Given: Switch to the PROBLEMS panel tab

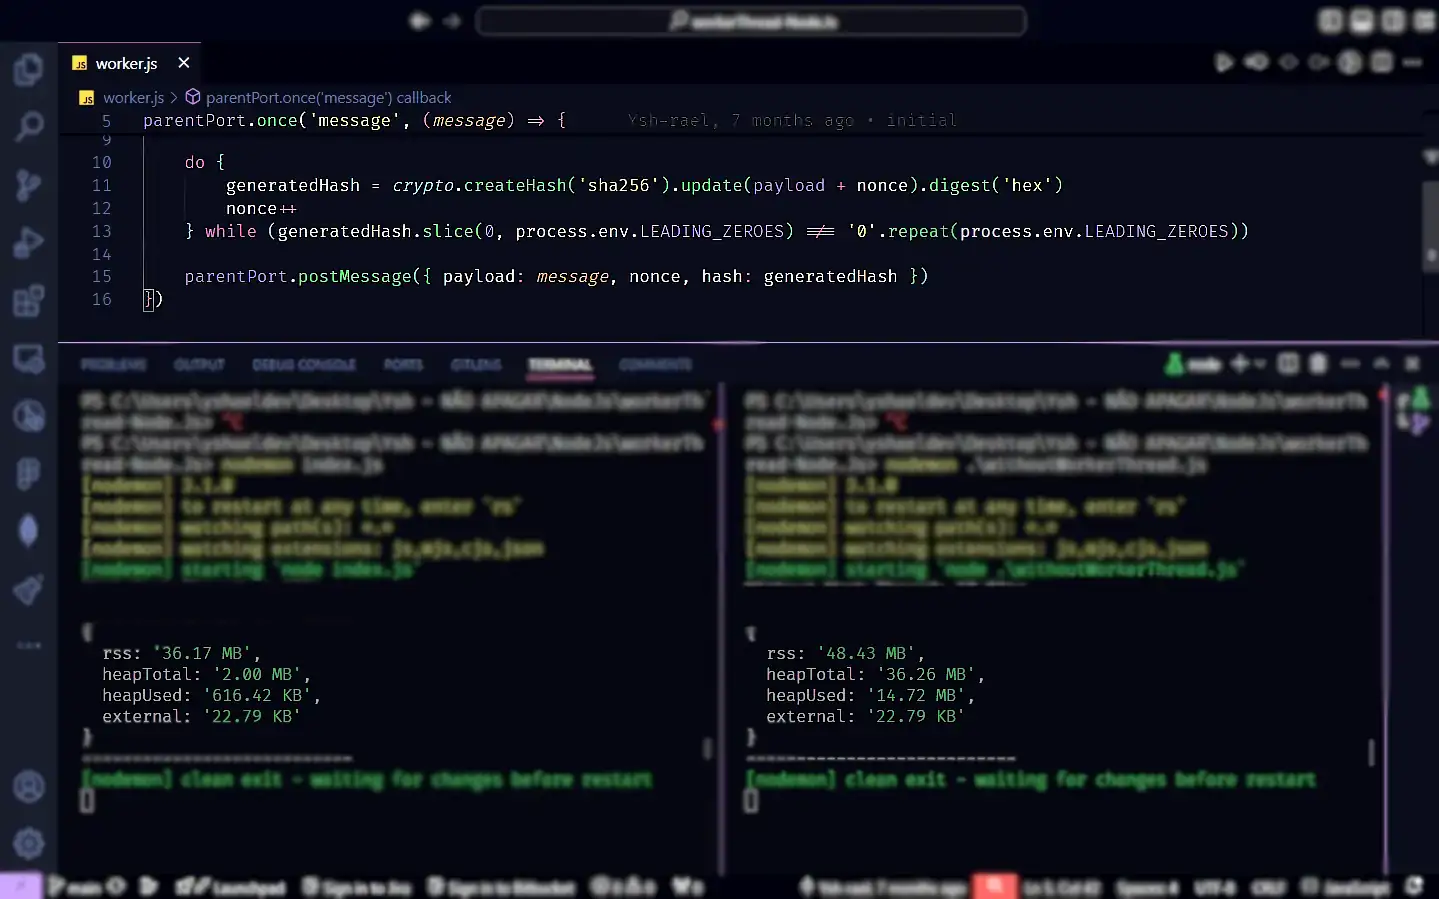Looking at the screenshot, I should 113,365.
